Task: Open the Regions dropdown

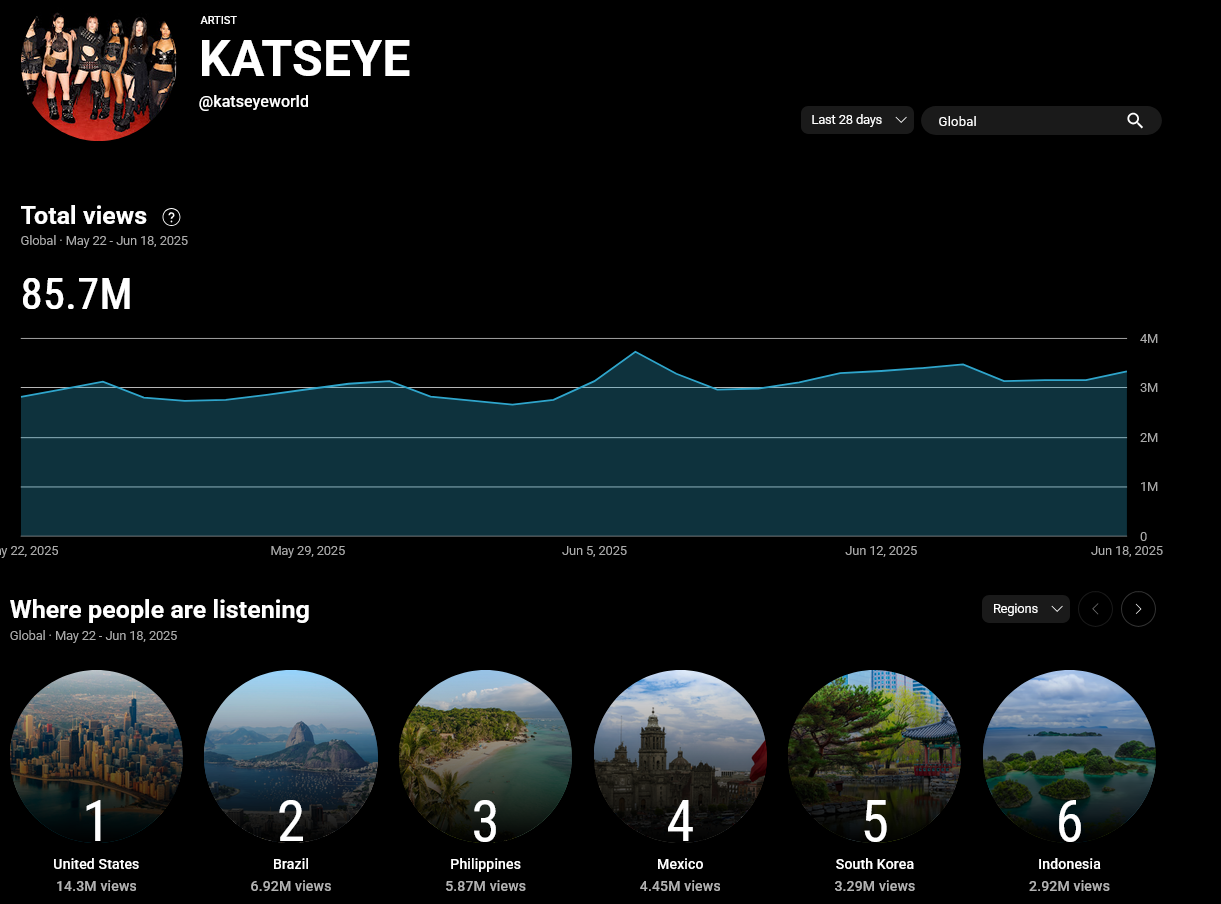Action: tap(1026, 609)
